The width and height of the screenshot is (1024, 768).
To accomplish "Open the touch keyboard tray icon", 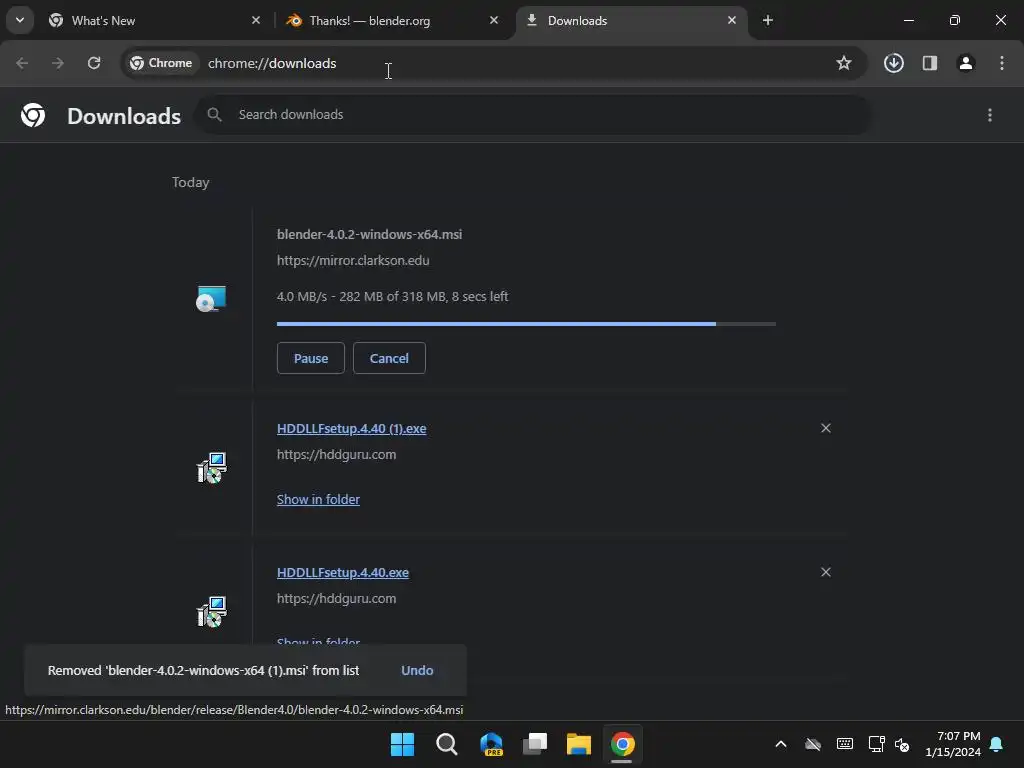I will (x=845, y=744).
